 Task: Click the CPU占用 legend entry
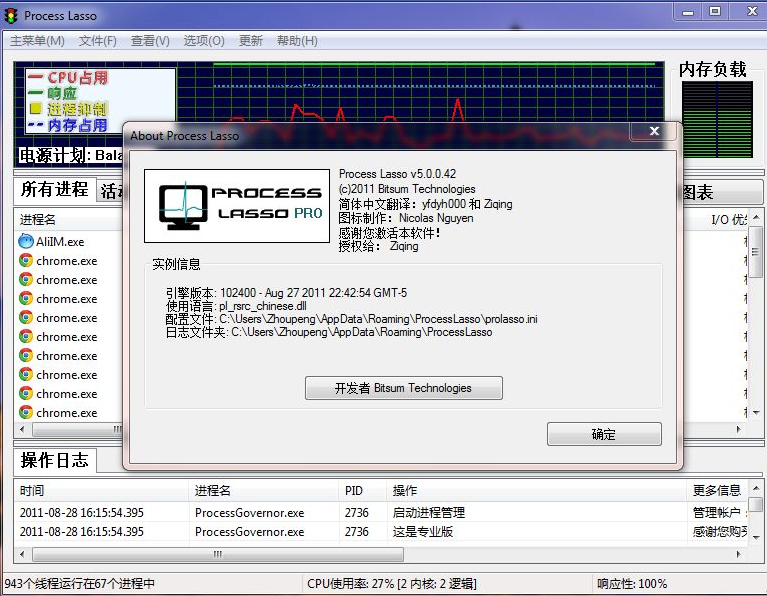pos(68,77)
